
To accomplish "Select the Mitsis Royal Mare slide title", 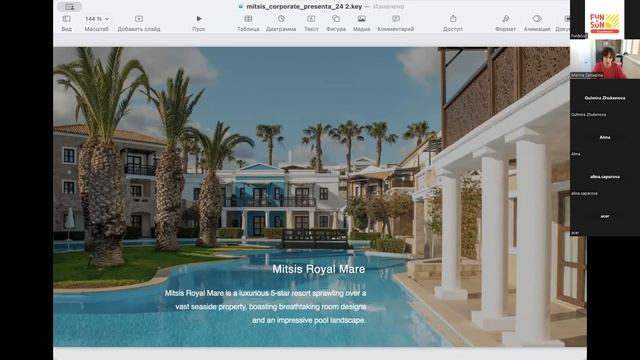I will click(319, 269).
